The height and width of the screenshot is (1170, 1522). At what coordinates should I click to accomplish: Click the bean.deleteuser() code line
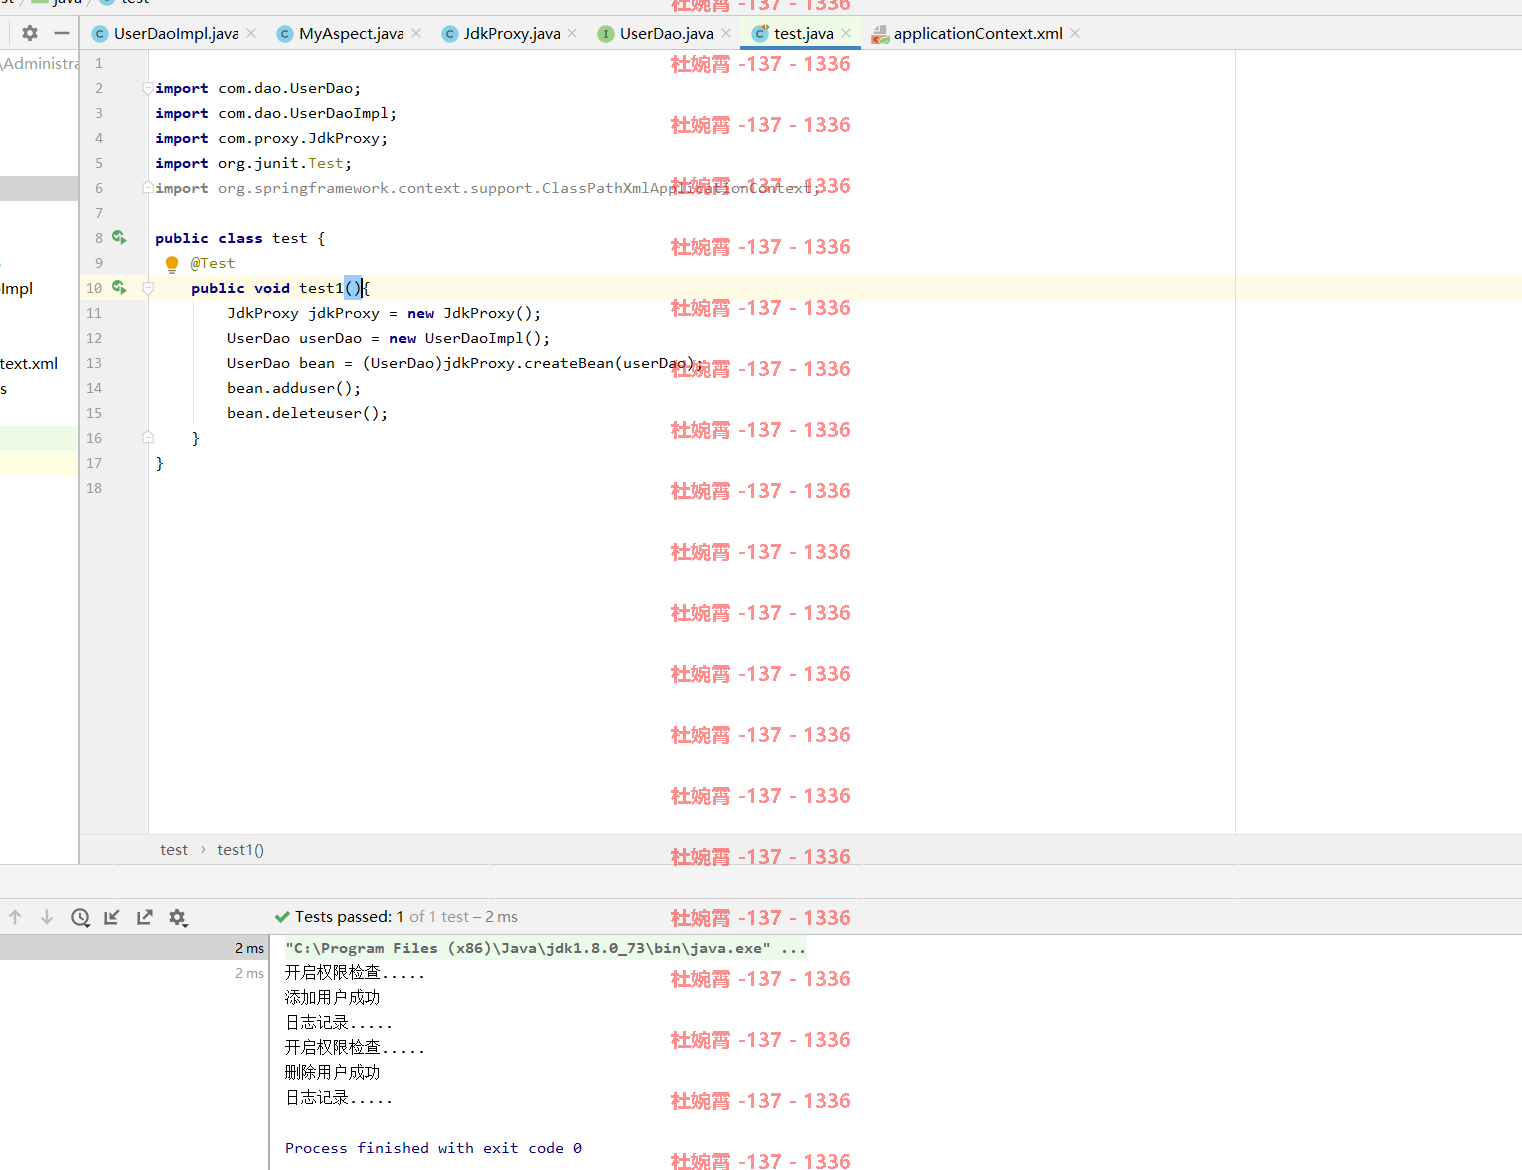pos(307,413)
